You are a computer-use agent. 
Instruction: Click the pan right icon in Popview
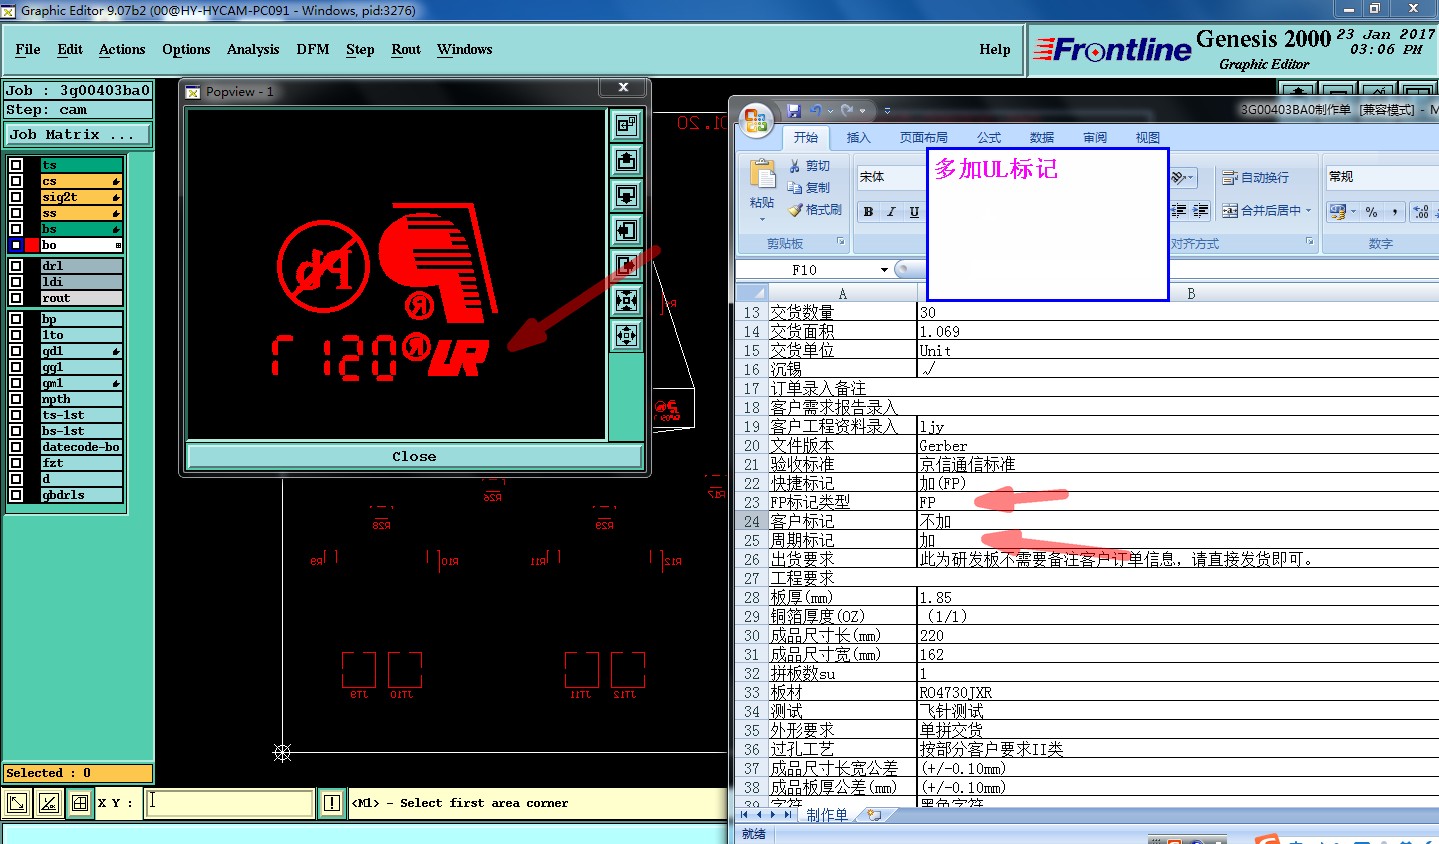[626, 265]
